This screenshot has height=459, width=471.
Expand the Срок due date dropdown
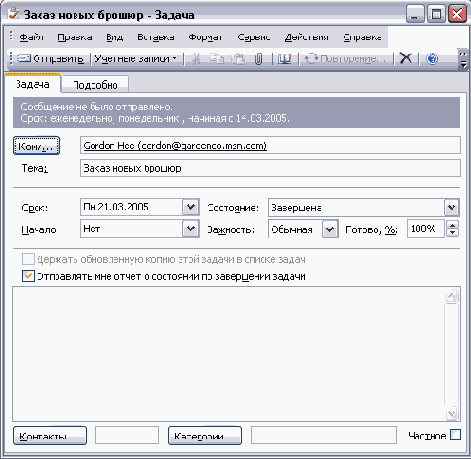(x=191, y=207)
